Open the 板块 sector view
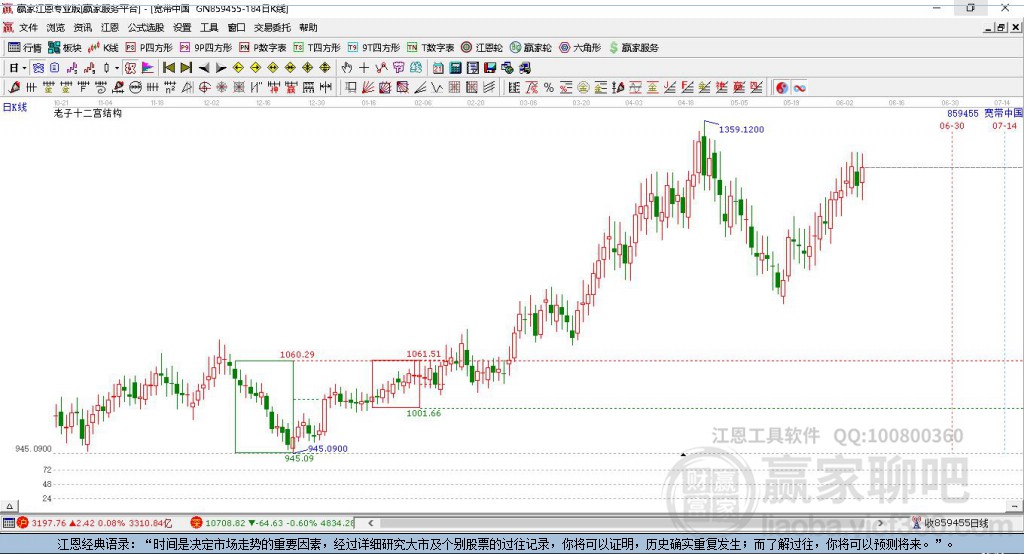The width and height of the screenshot is (1024, 554). [65, 48]
